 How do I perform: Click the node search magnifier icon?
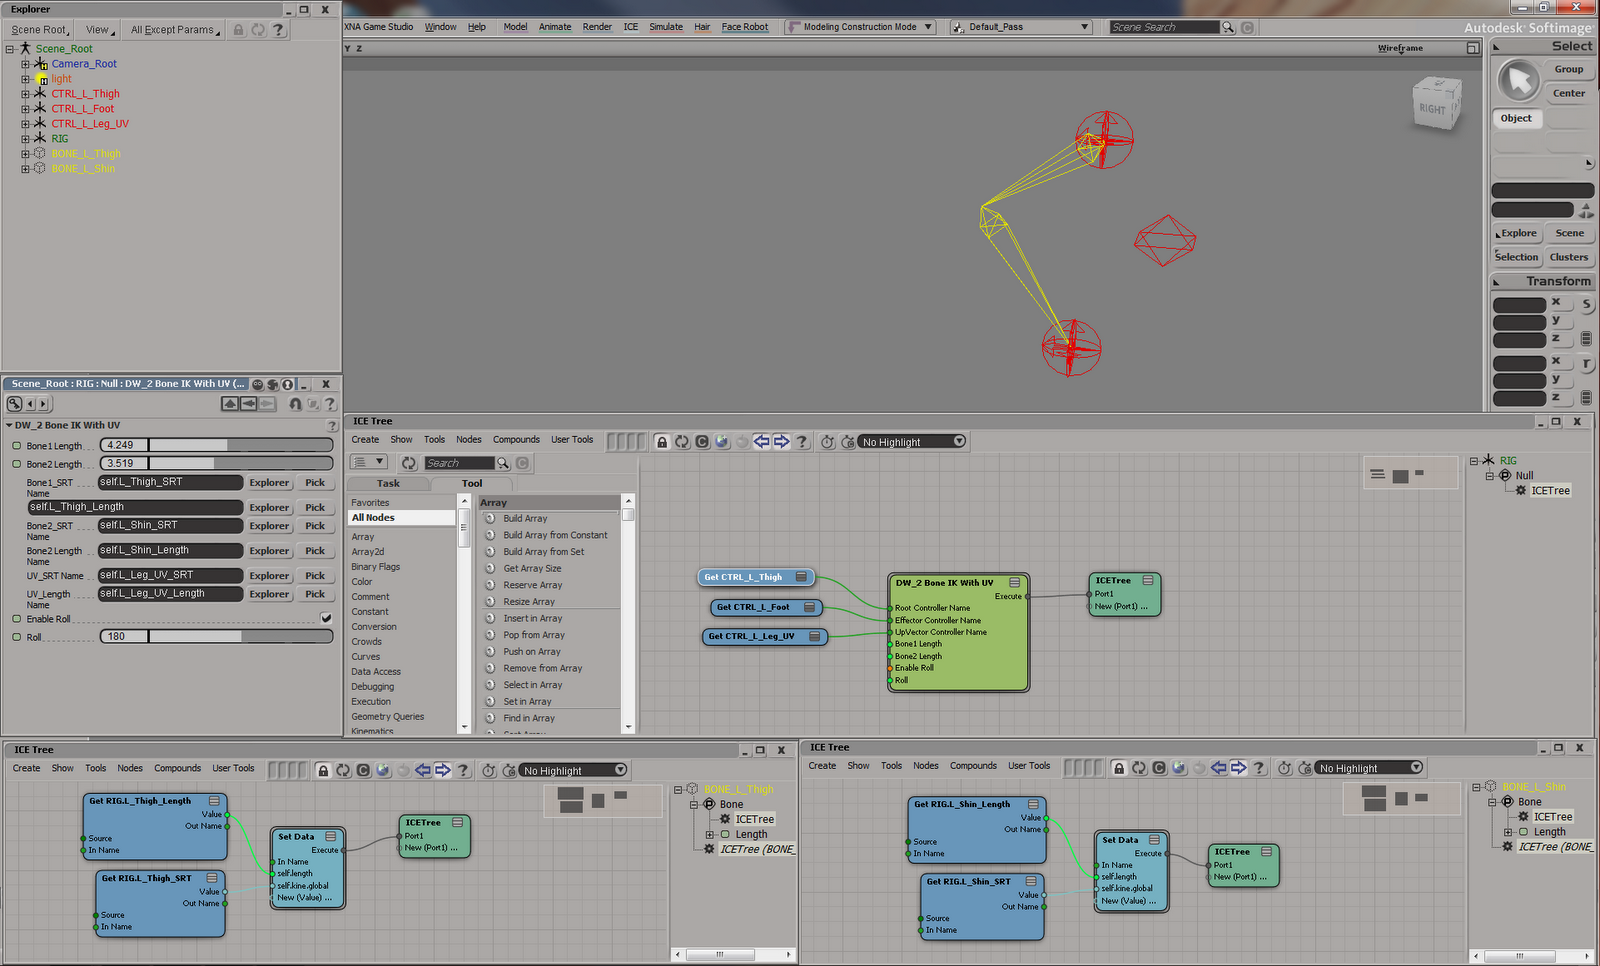(503, 463)
